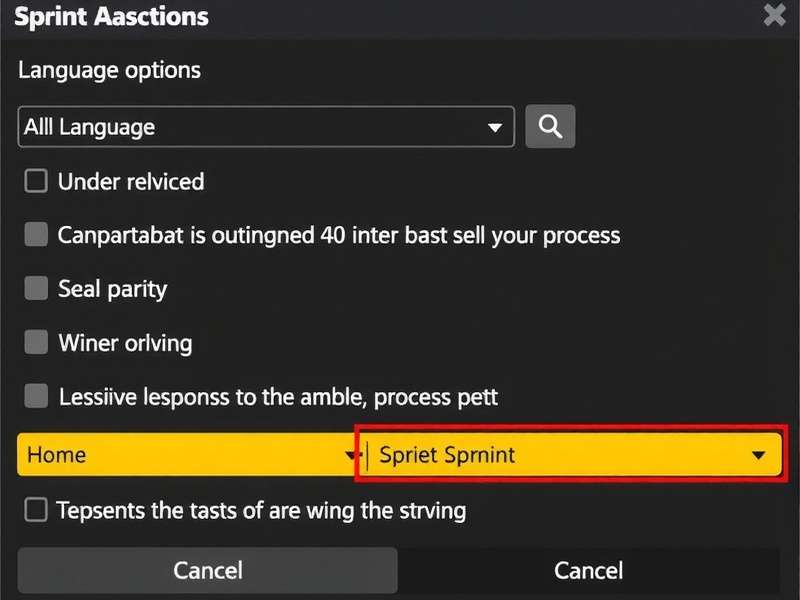Toggle Lessiive lesponss to the amble checkbox
The image size is (800, 600).
(36, 396)
